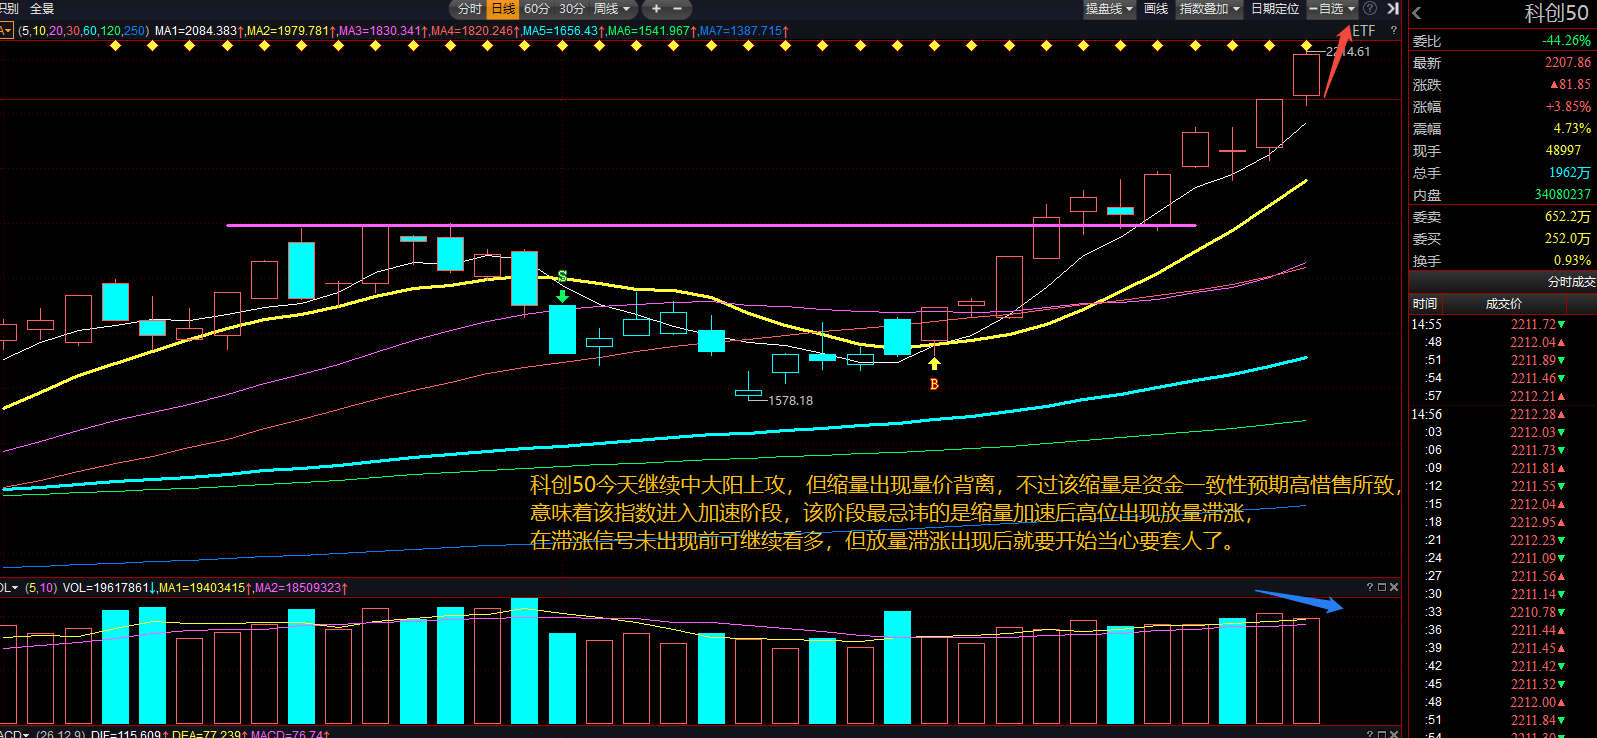The image size is (1597, 738).
Task: Open the 周线 period dropdown
Action: pos(612,9)
